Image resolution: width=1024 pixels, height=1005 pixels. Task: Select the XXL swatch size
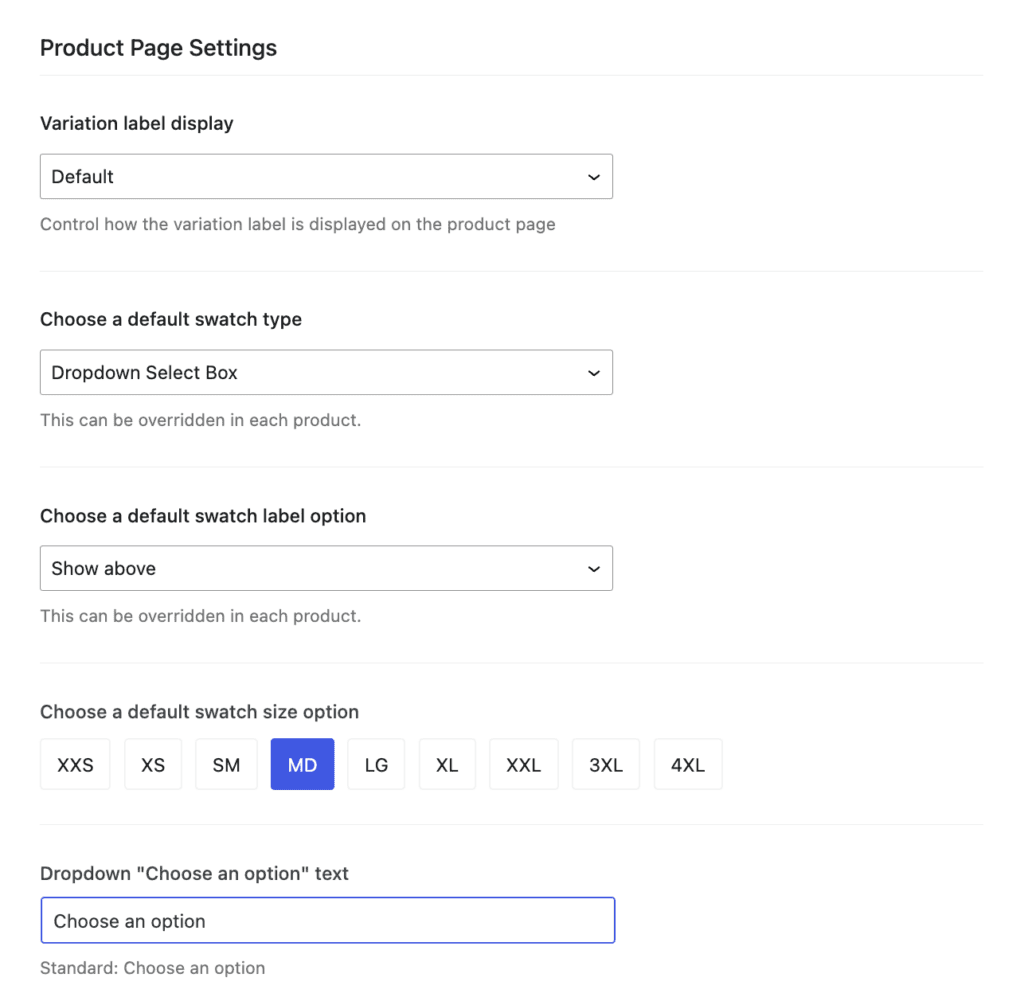click(523, 764)
